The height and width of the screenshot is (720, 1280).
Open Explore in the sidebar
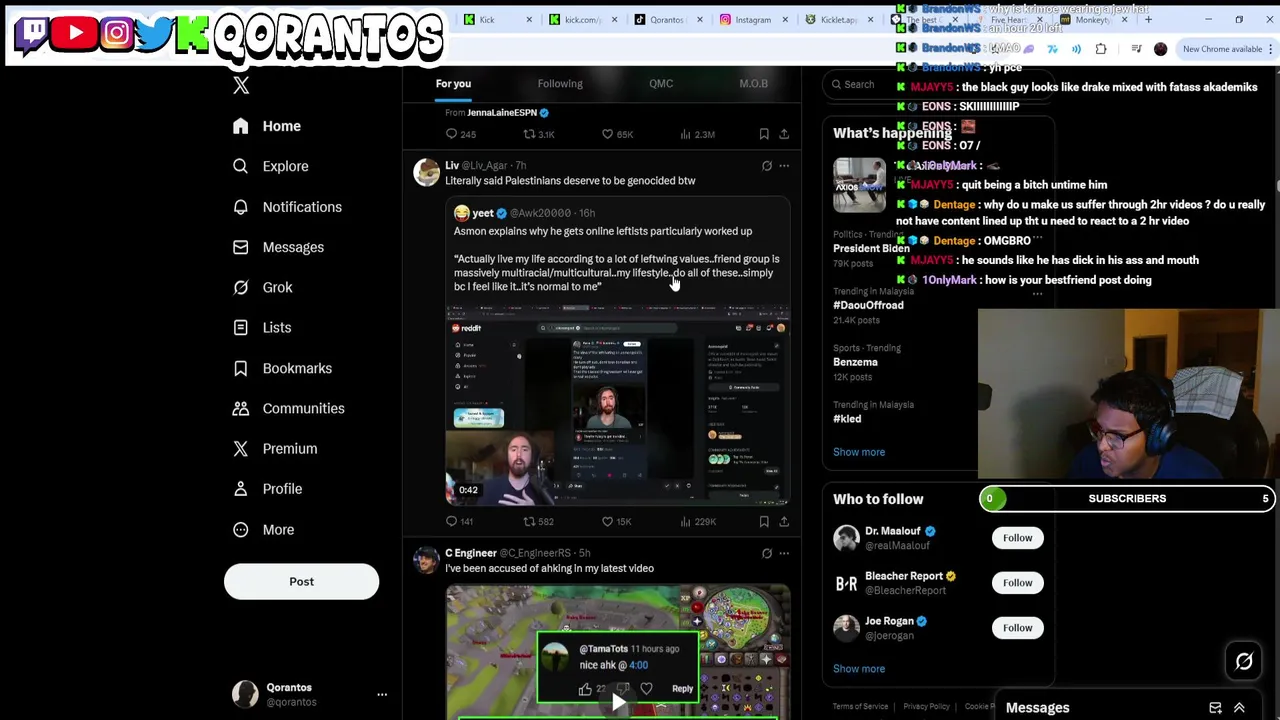click(x=270, y=166)
